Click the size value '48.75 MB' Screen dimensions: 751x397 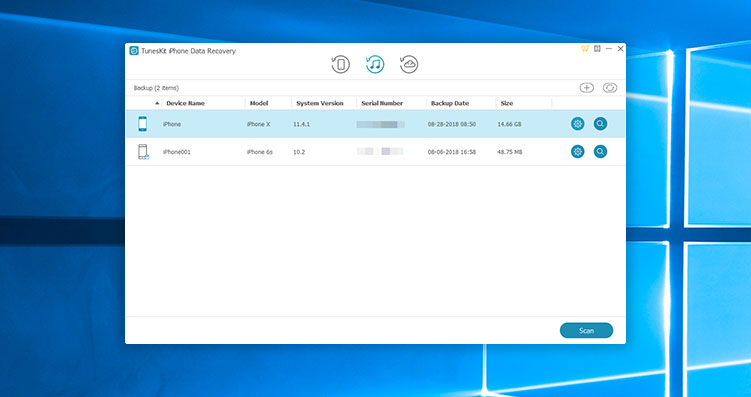(x=510, y=152)
